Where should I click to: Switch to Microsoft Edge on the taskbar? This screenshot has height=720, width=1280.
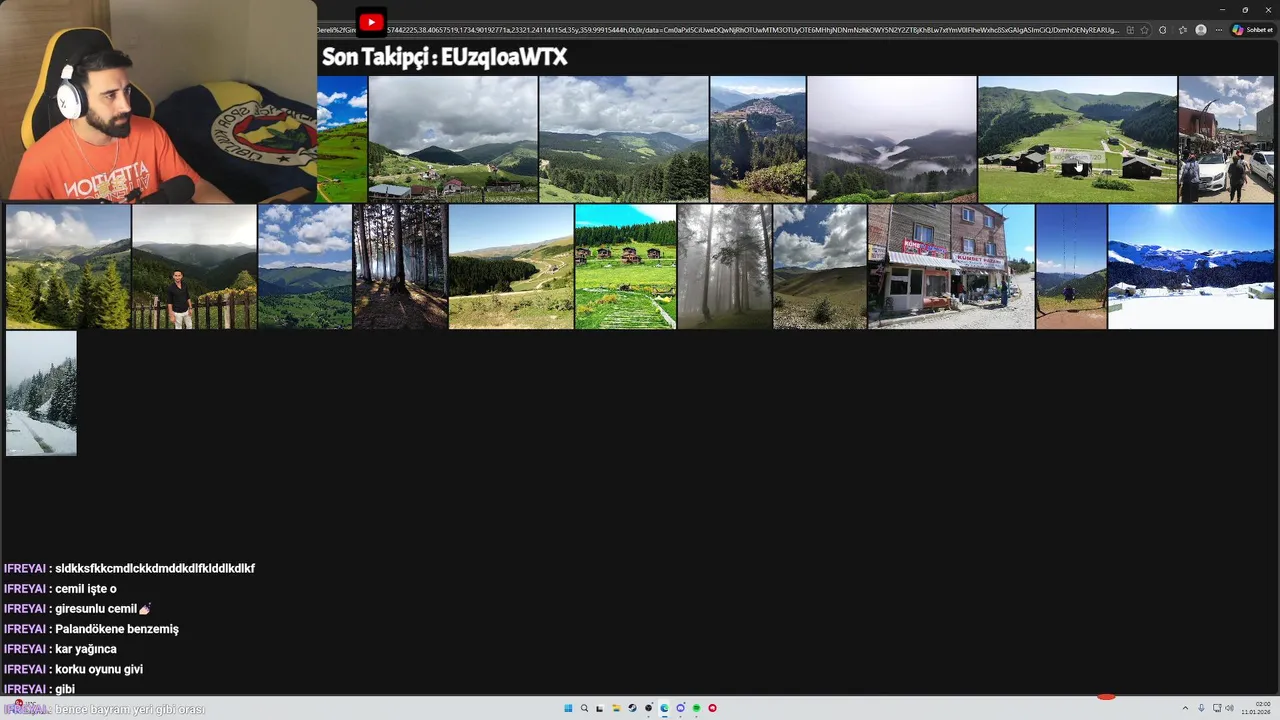tap(664, 708)
